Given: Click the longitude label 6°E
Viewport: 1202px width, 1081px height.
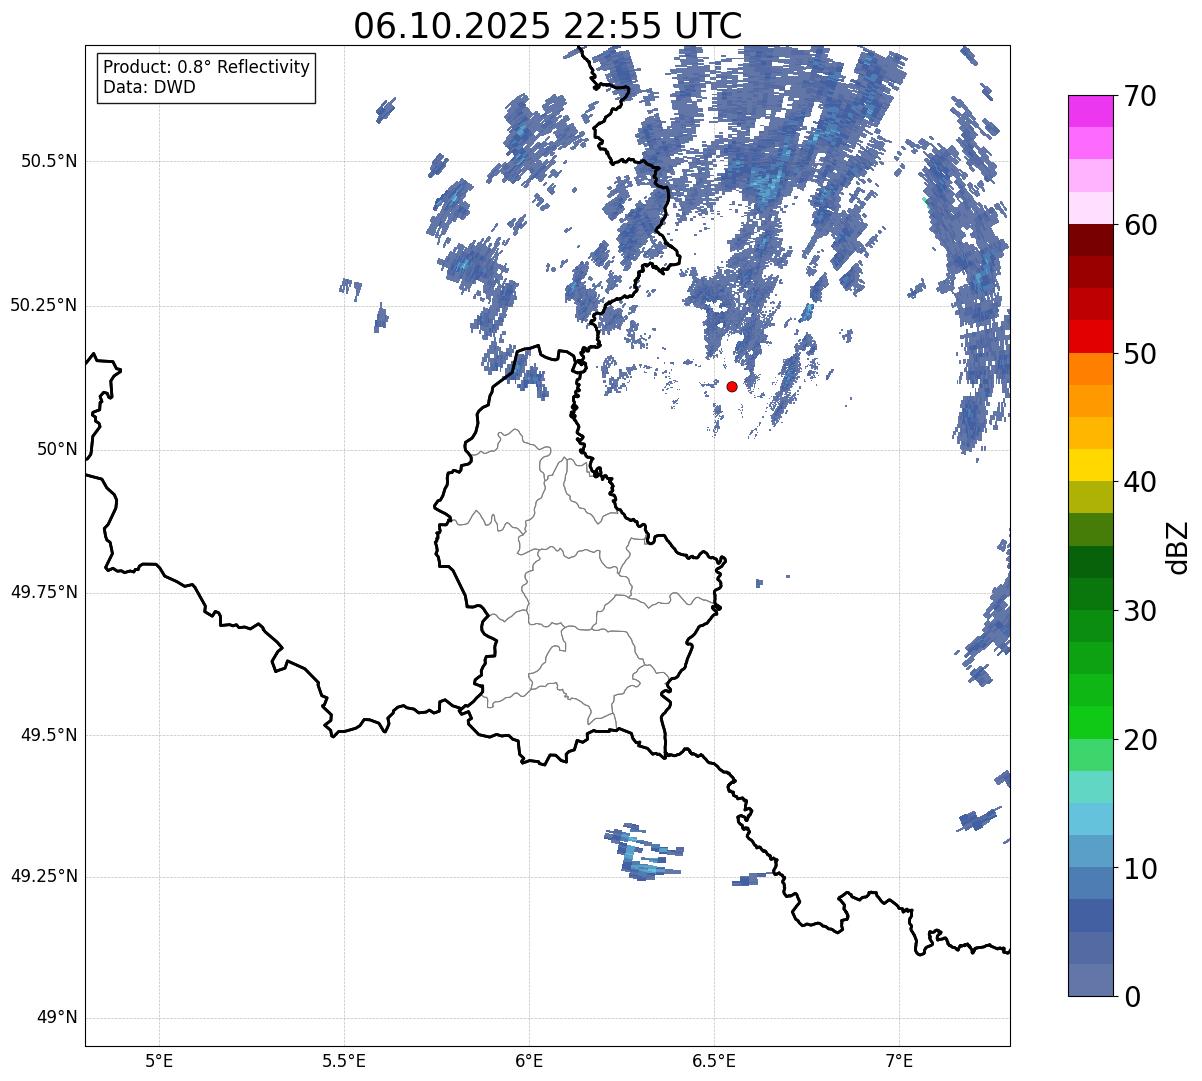Looking at the screenshot, I should click(529, 1060).
